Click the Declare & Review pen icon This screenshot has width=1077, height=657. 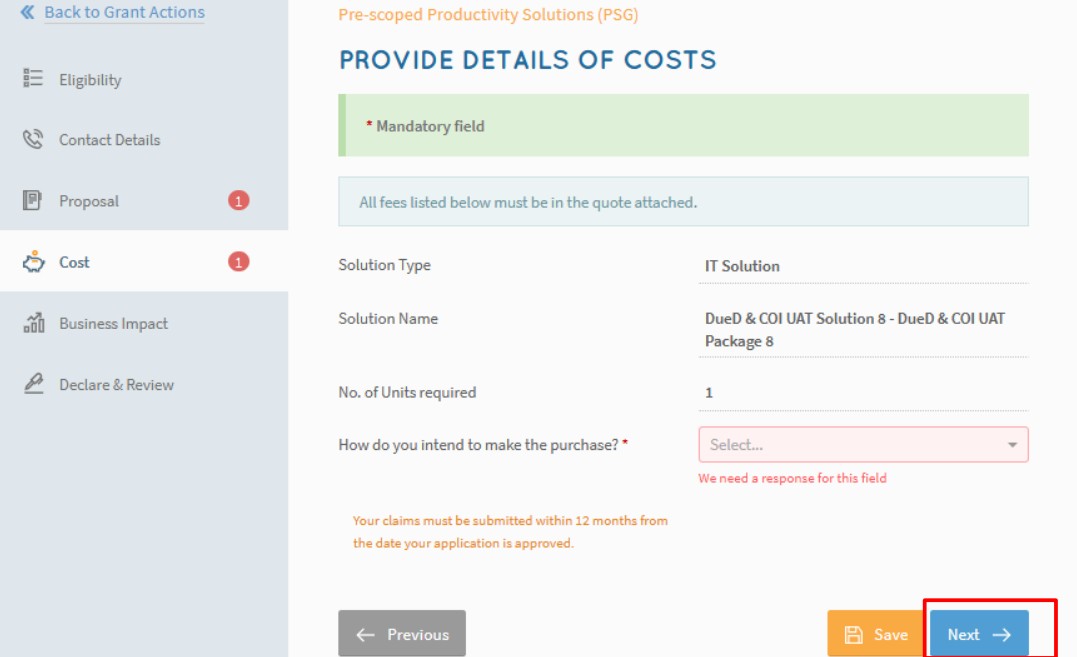pyautogui.click(x=33, y=384)
